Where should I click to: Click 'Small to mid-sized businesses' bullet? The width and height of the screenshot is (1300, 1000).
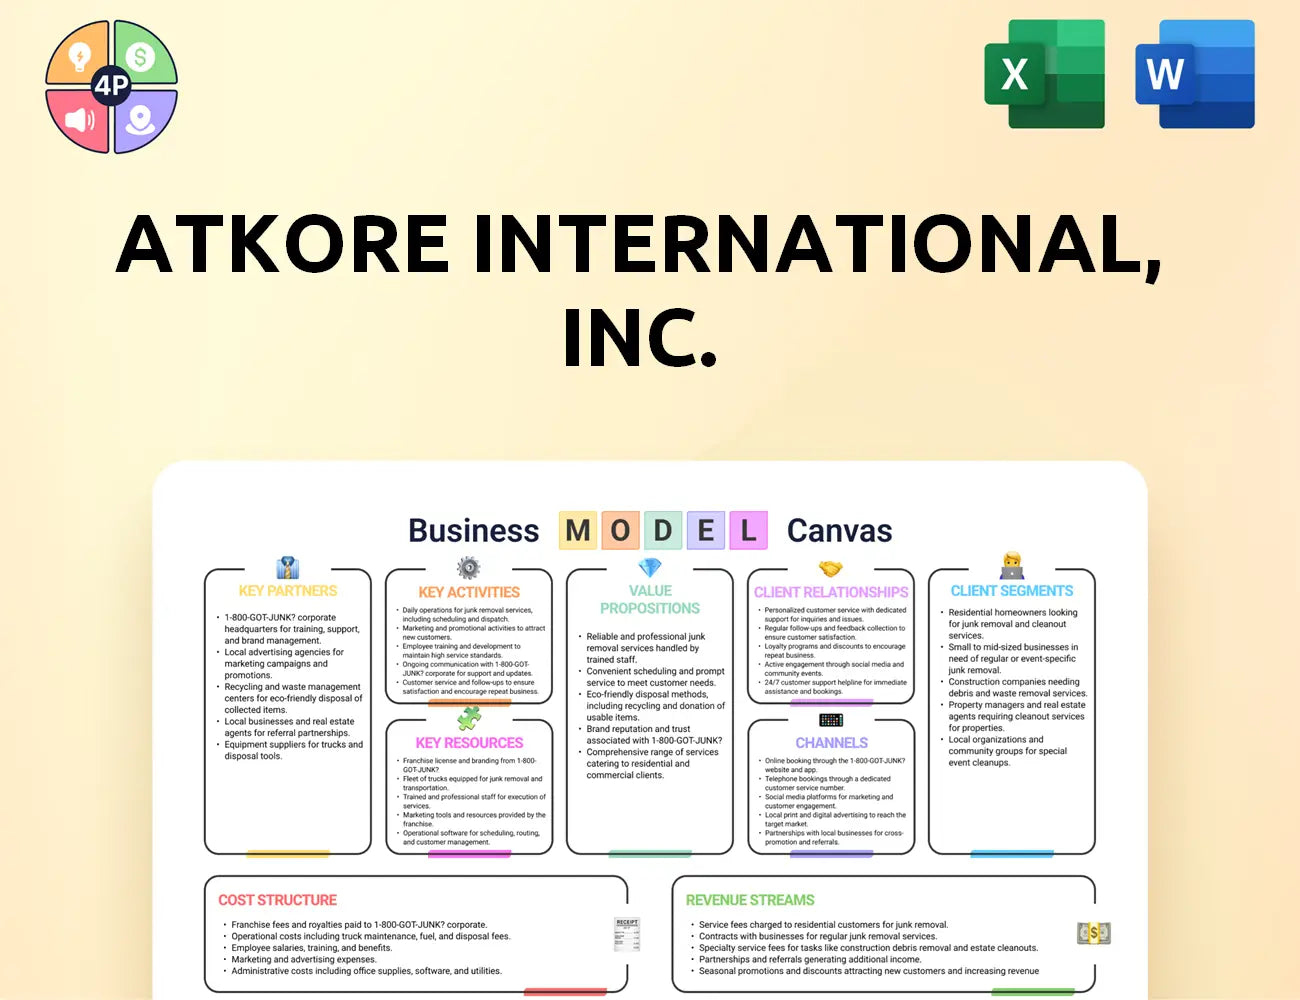[1009, 659]
